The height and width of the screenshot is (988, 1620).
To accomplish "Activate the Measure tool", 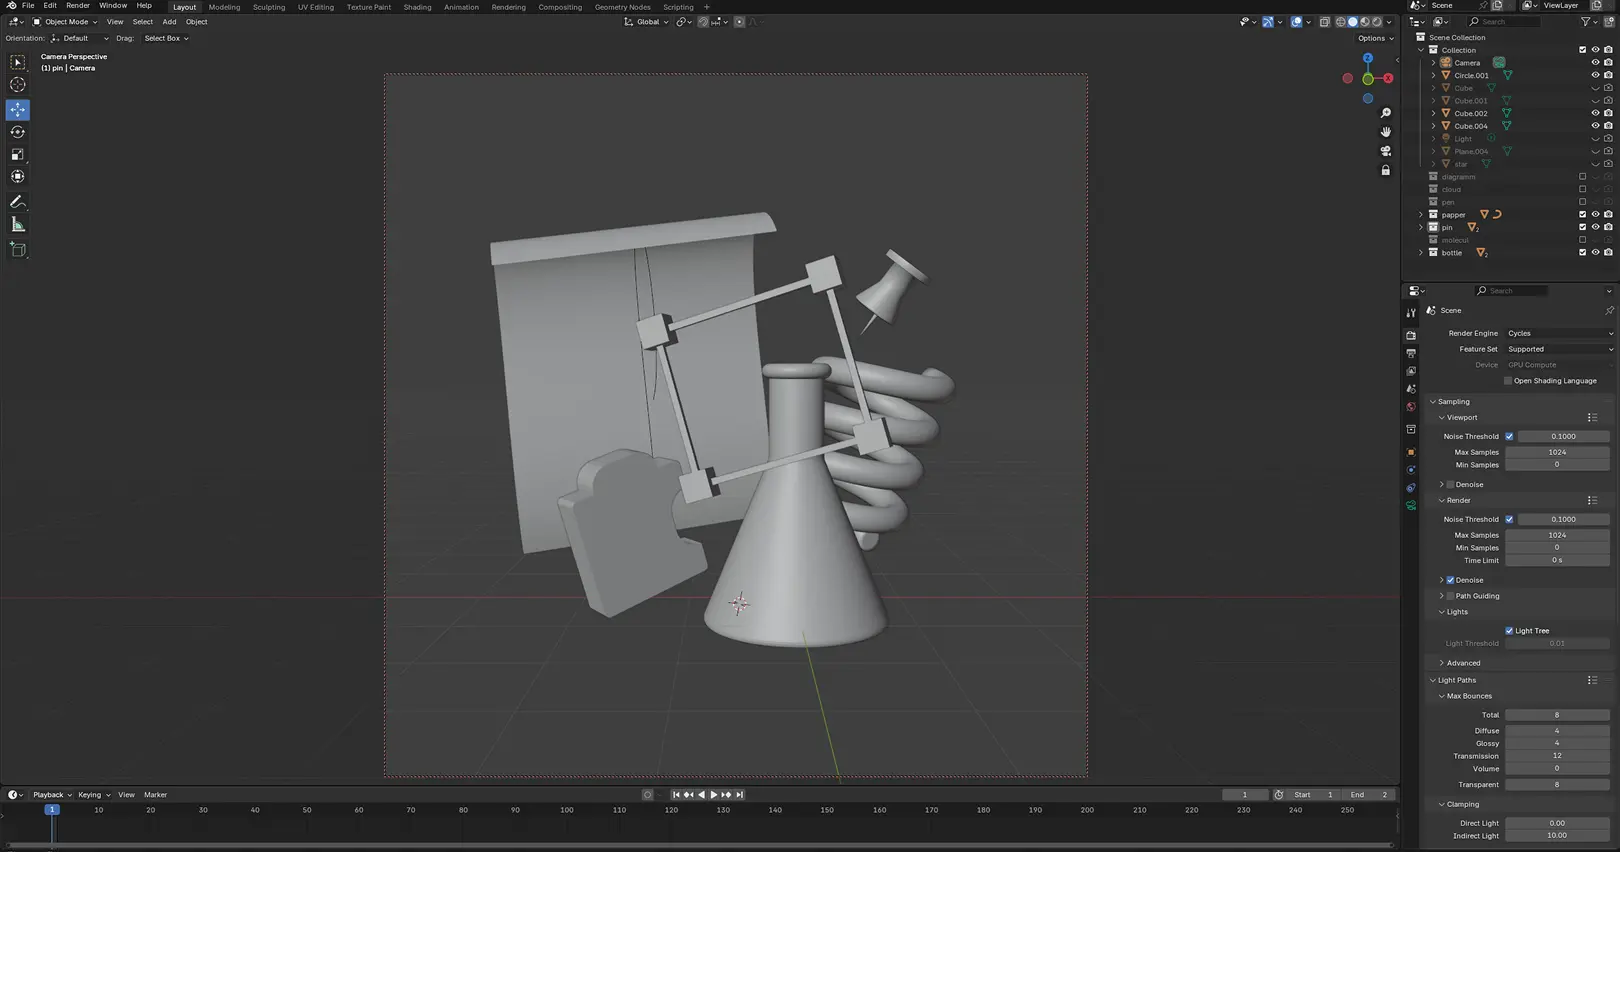I will [18, 225].
